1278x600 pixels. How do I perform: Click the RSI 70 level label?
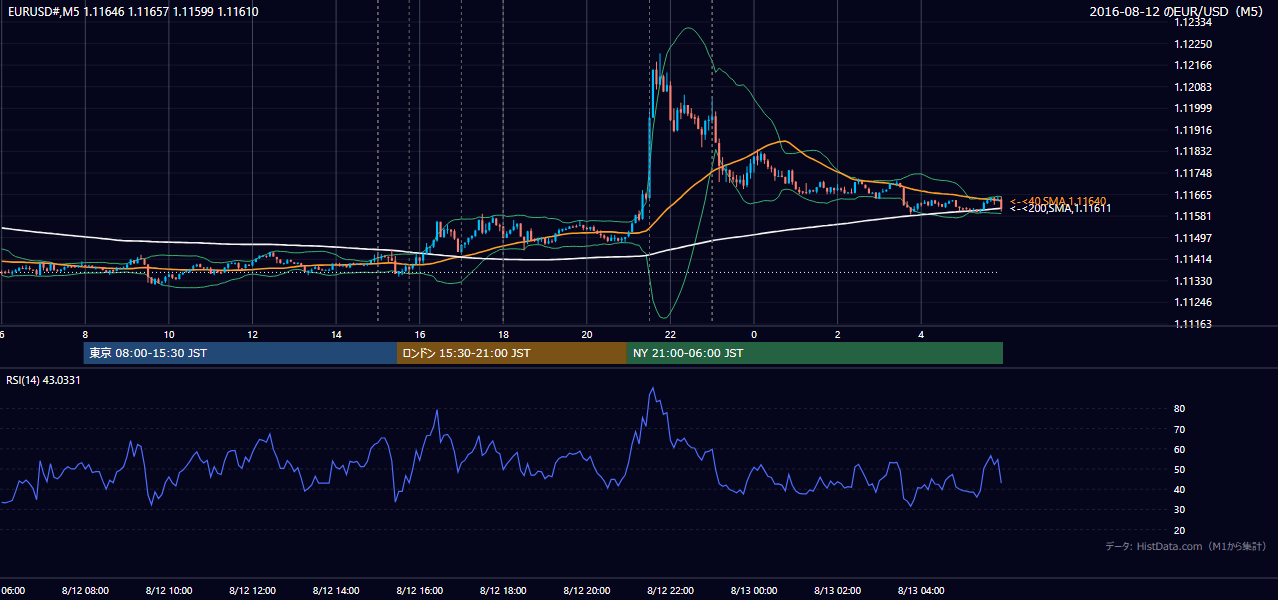tap(1180, 429)
